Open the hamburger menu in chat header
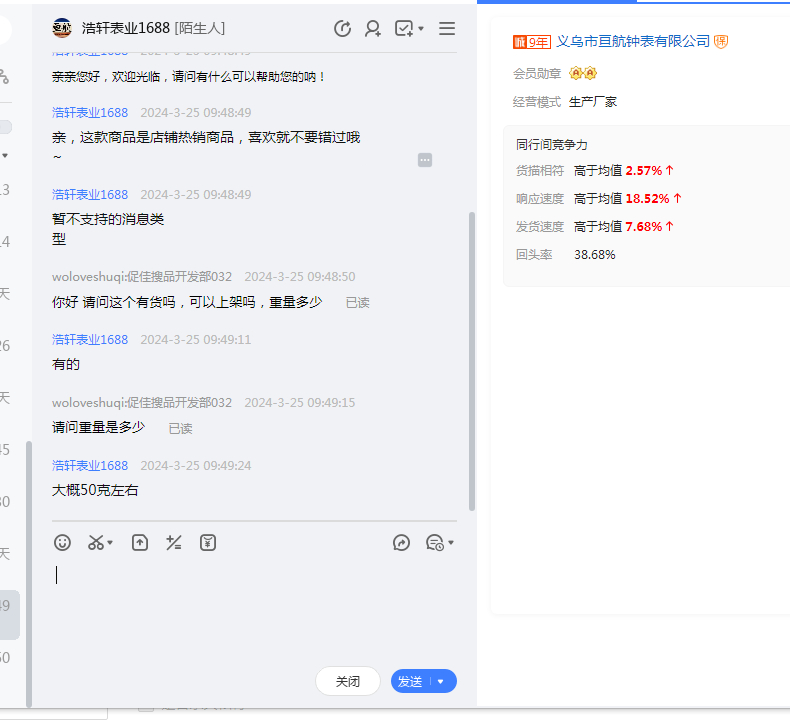790x725 pixels. (x=447, y=29)
